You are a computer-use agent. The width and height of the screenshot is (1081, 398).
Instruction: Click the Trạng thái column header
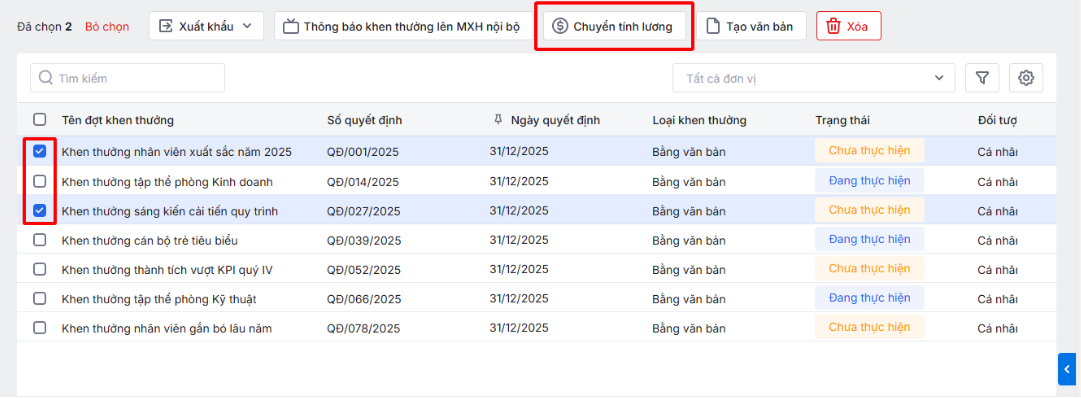click(842, 121)
